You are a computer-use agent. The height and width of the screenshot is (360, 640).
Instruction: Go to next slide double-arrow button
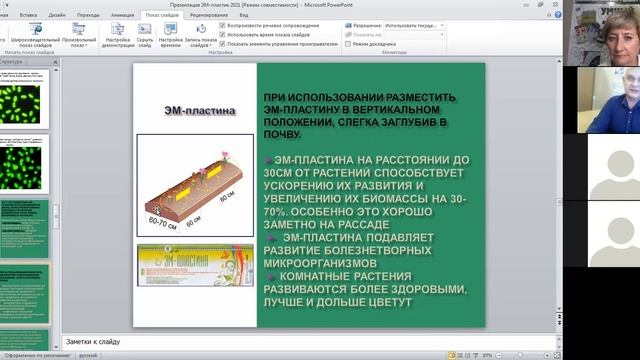point(559,323)
